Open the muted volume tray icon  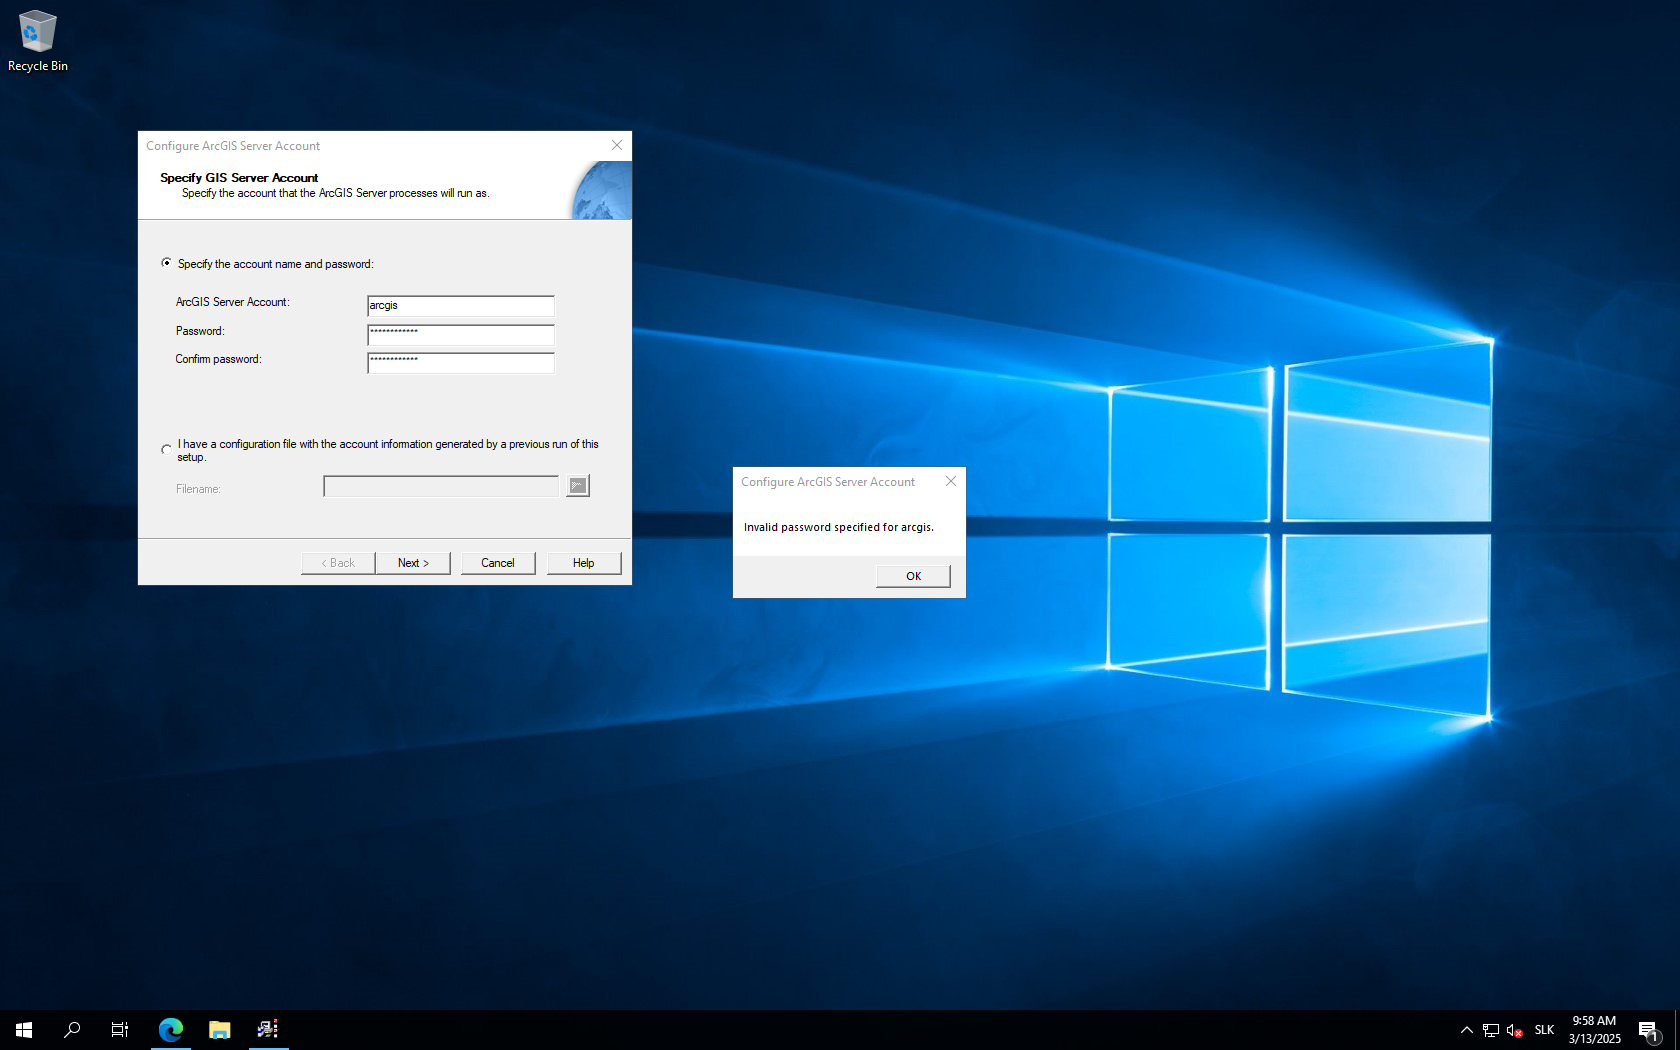(x=1515, y=1030)
